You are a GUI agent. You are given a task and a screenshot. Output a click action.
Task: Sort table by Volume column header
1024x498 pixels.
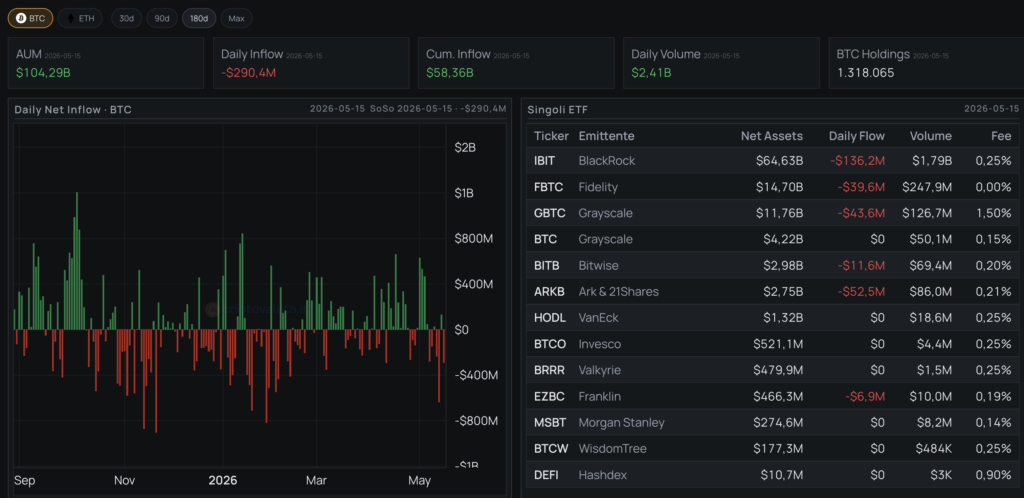click(x=931, y=136)
